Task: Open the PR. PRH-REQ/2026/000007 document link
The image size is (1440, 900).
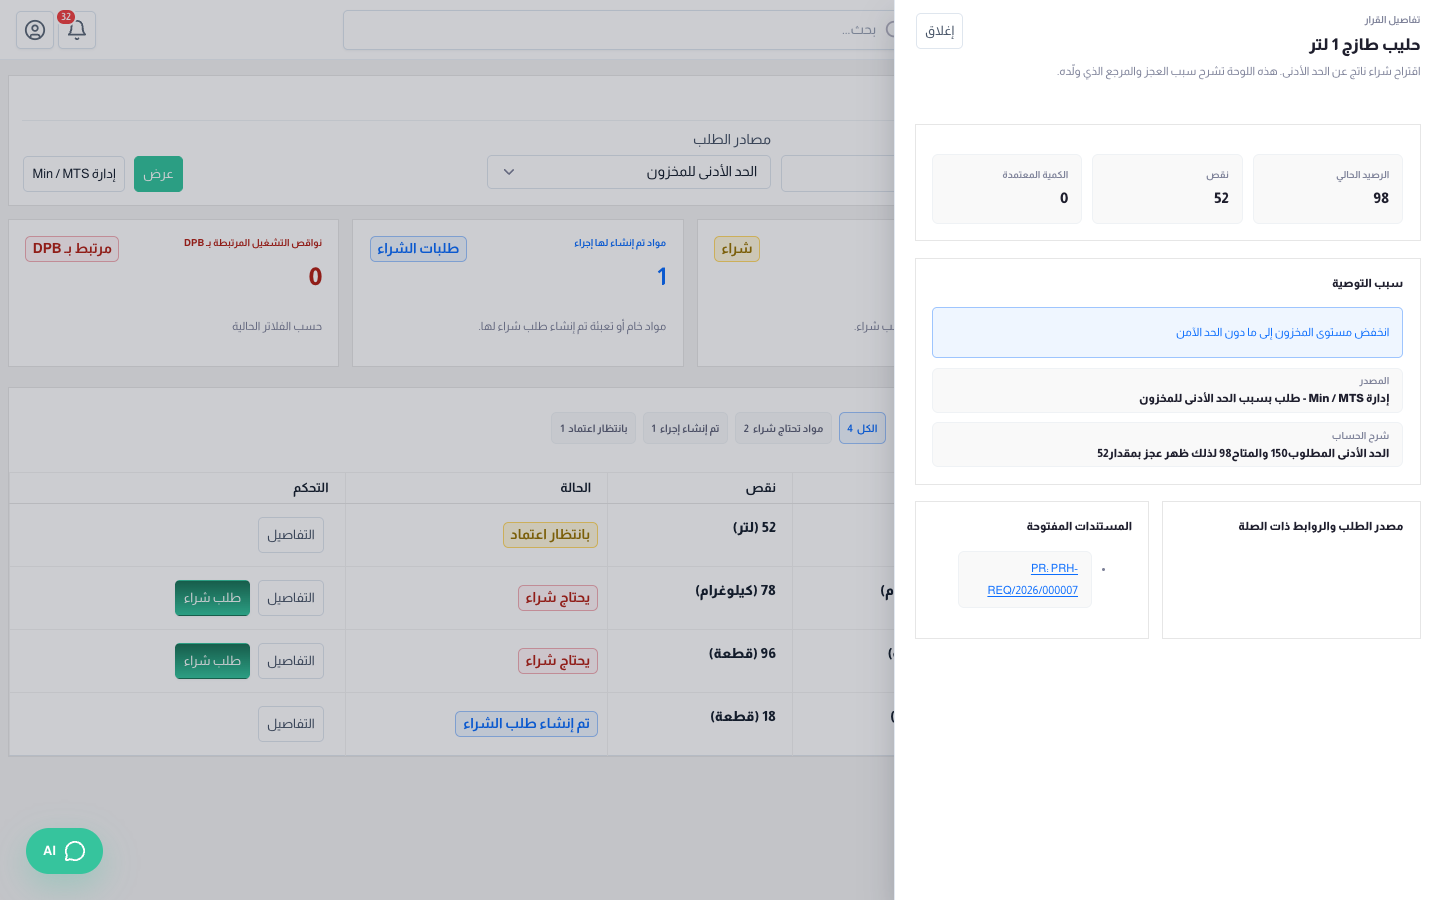Action: pos(1033,579)
